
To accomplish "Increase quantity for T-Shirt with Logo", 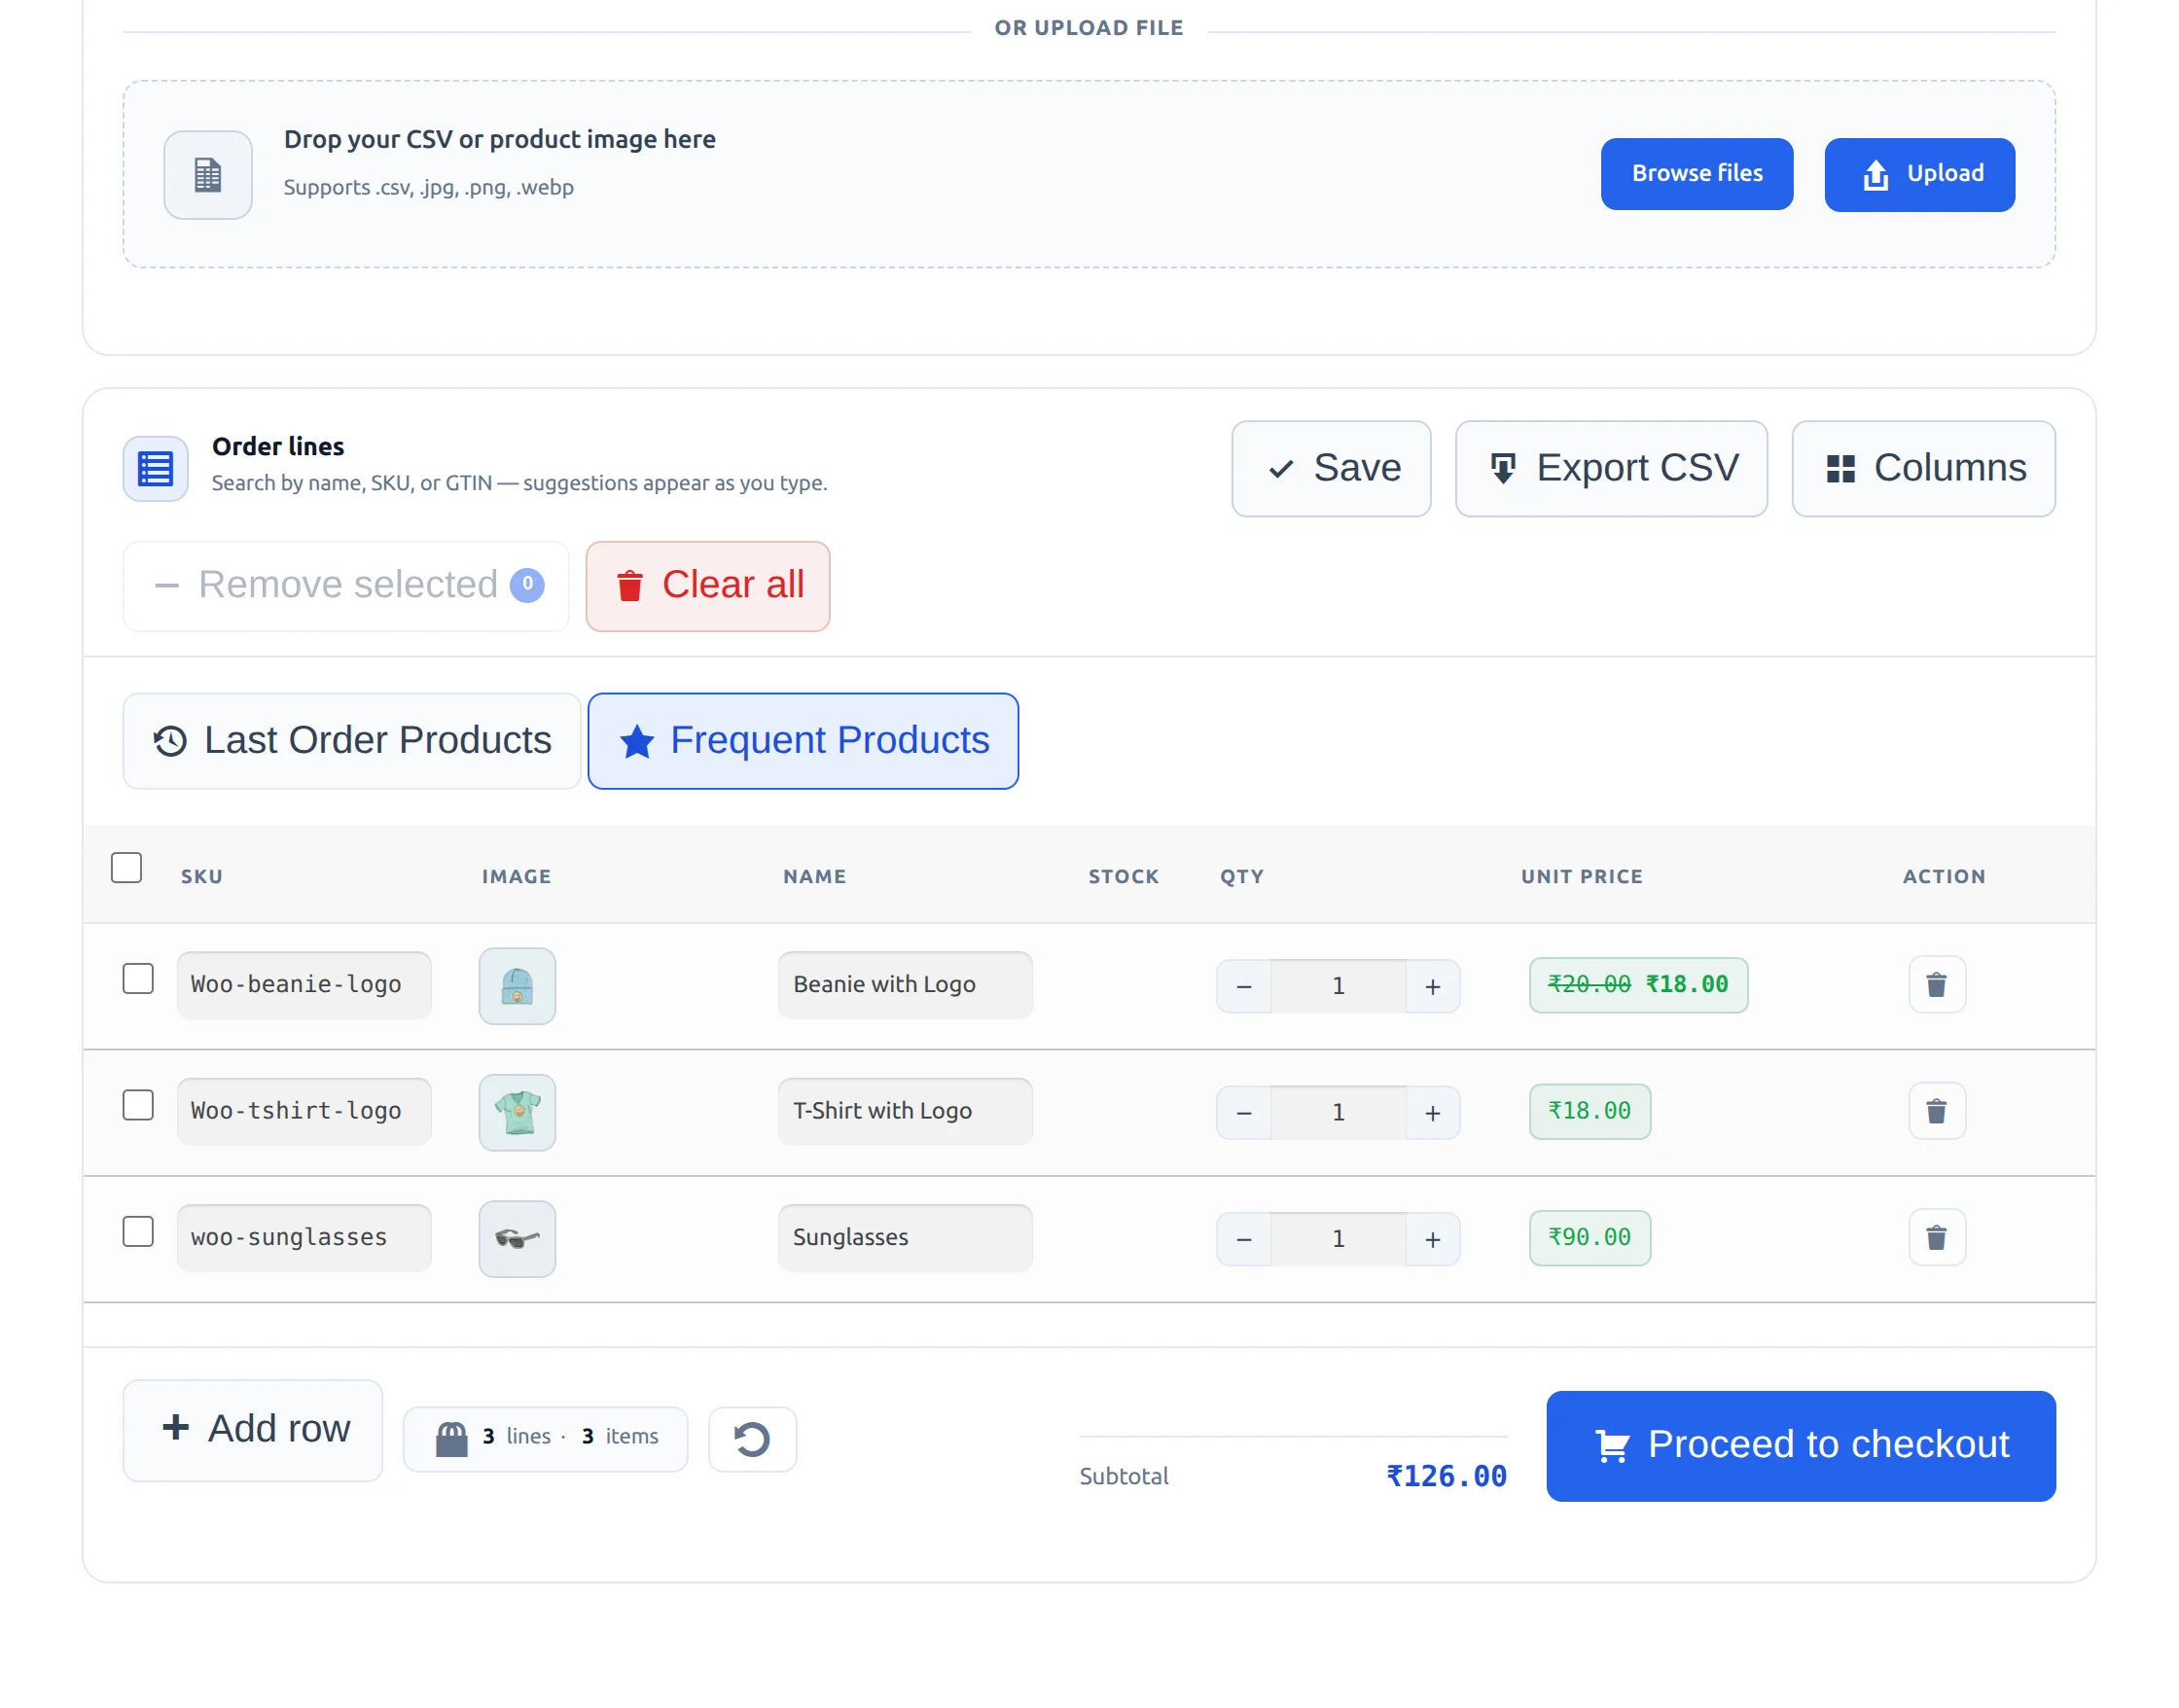I will [x=1432, y=1112].
